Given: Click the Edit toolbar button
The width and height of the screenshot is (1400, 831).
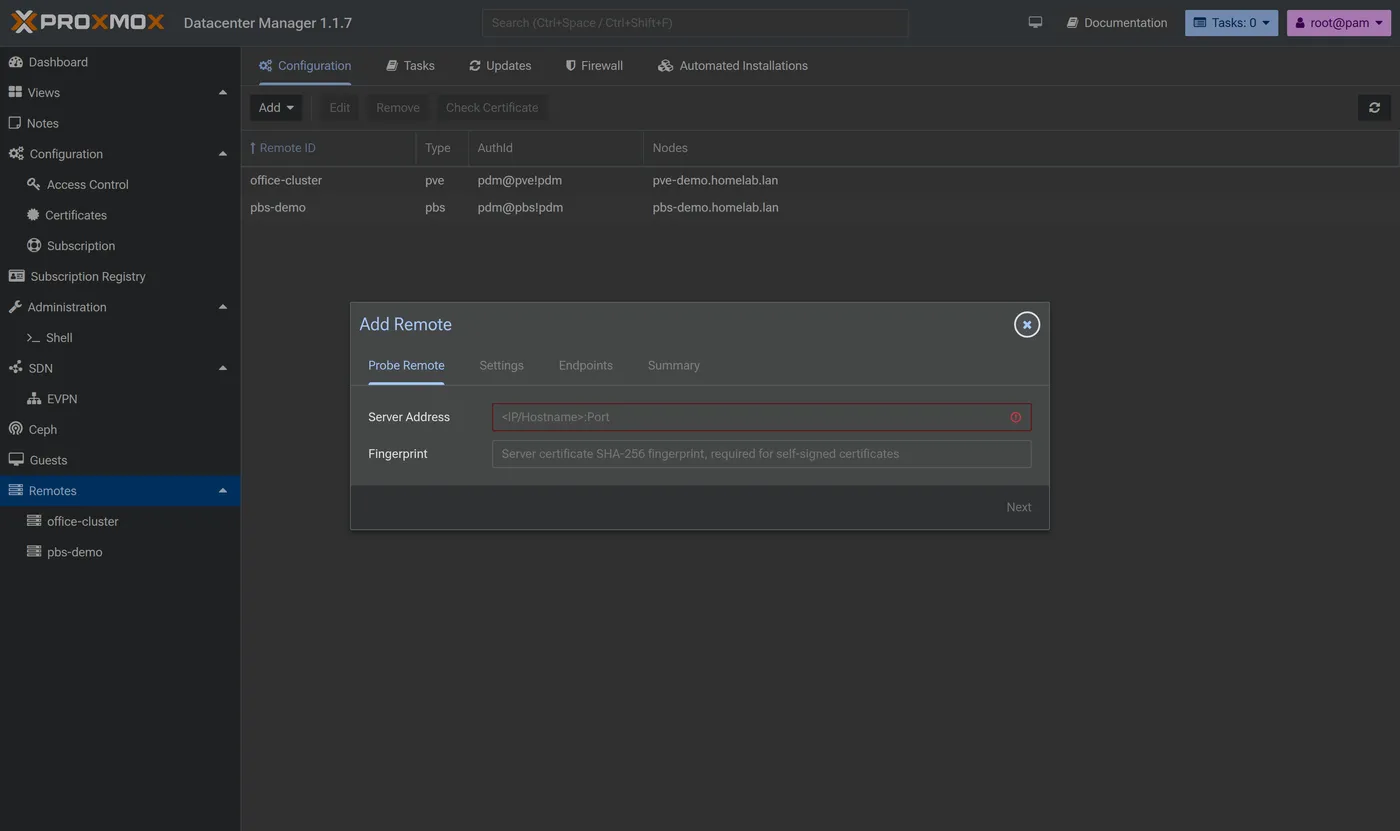Looking at the screenshot, I should (x=340, y=107).
